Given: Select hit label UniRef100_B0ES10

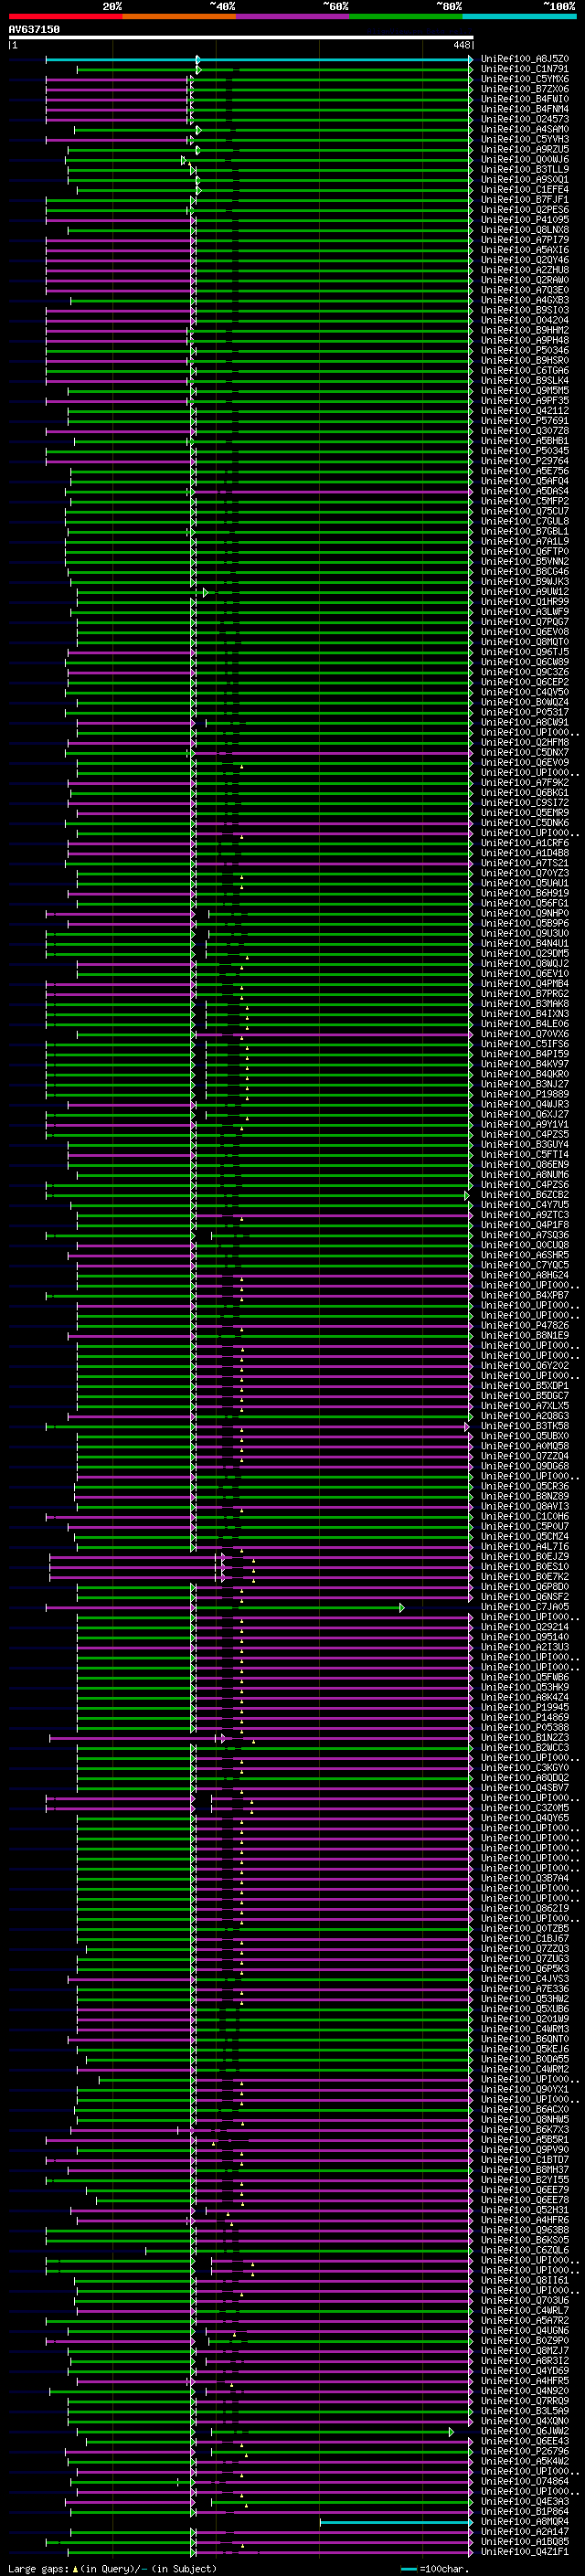Looking at the screenshot, I should coord(525,1566).
